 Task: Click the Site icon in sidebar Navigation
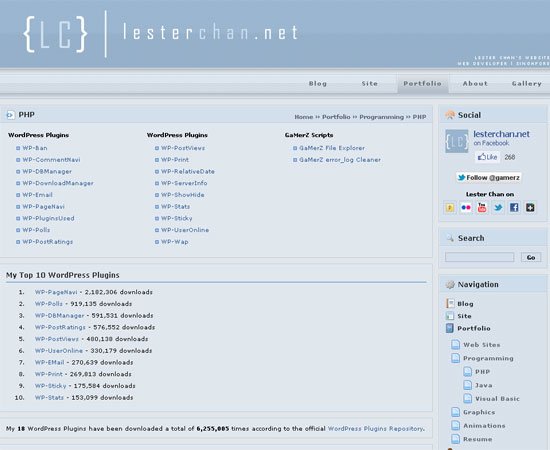(450, 316)
